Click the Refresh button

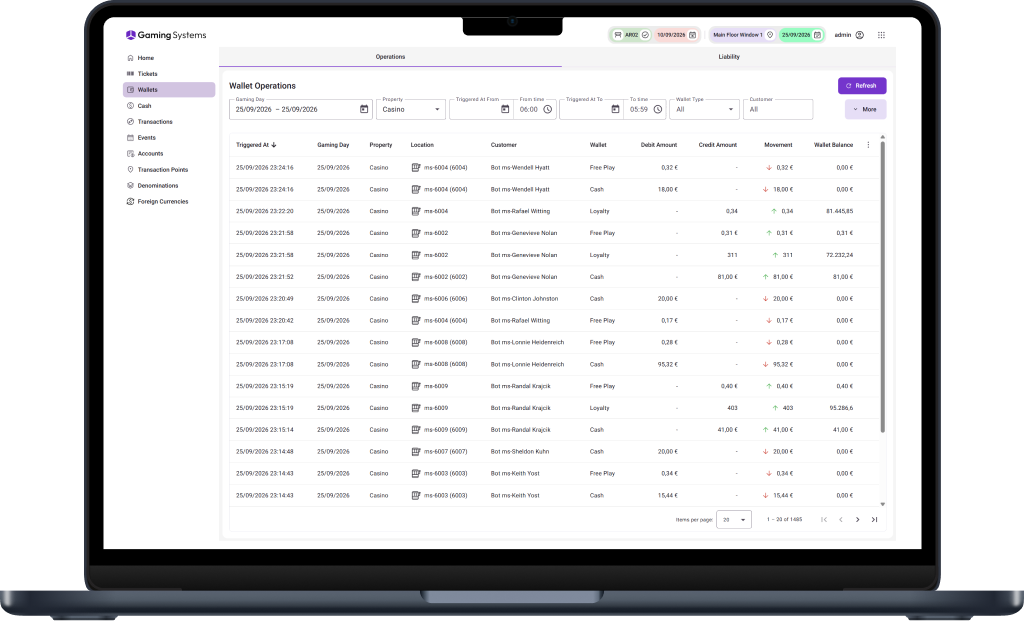point(862,86)
